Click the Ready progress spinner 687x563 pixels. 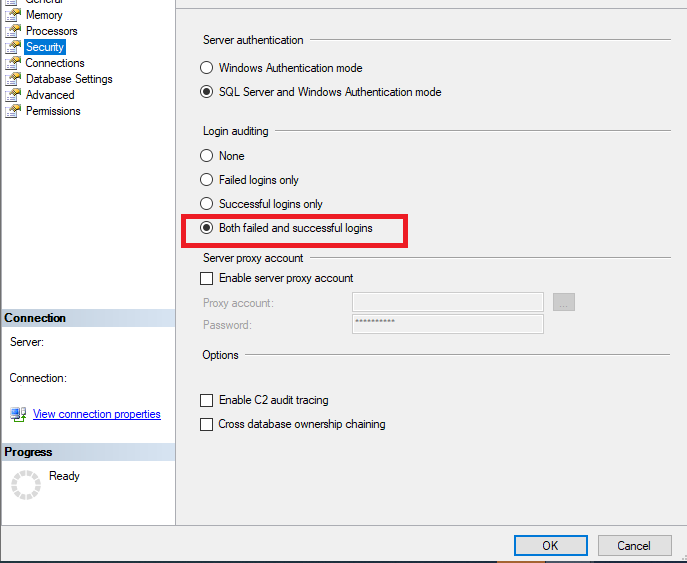(26, 485)
